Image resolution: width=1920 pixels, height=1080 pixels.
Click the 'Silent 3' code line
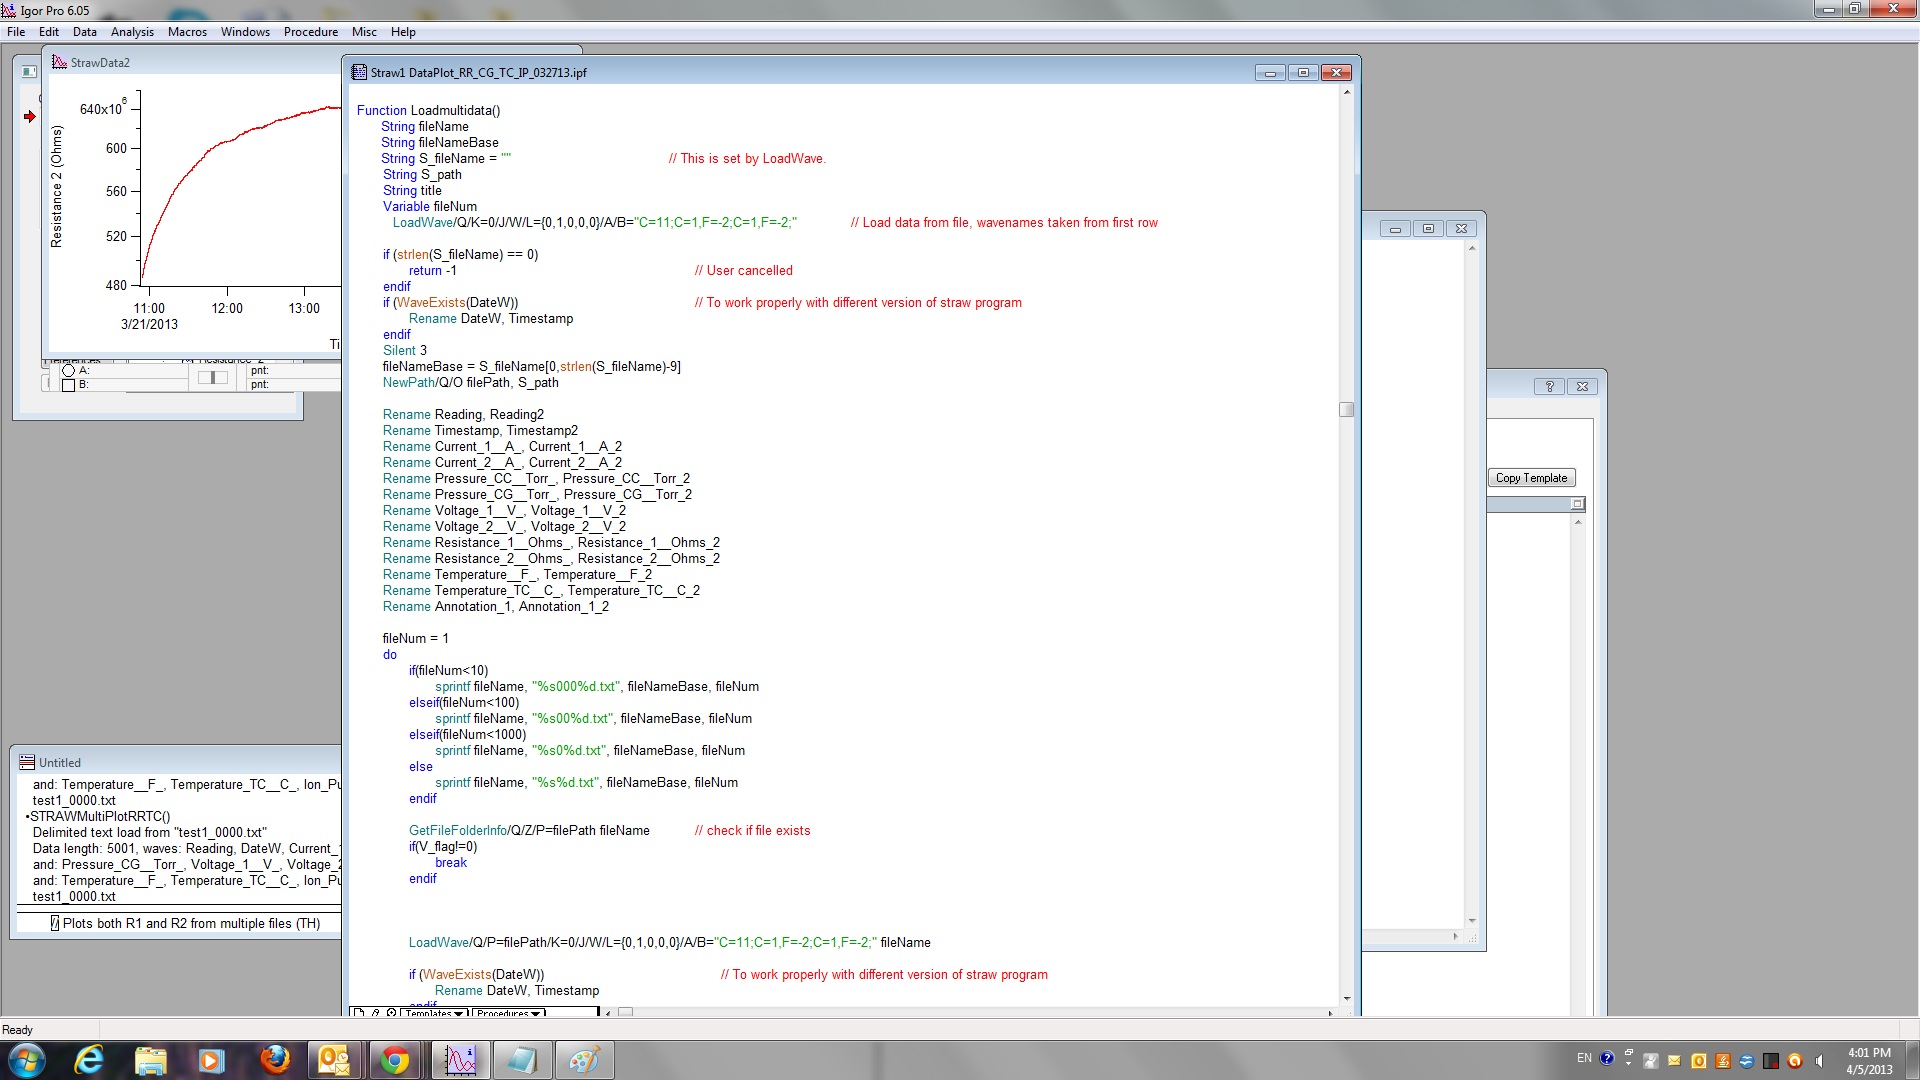click(404, 350)
